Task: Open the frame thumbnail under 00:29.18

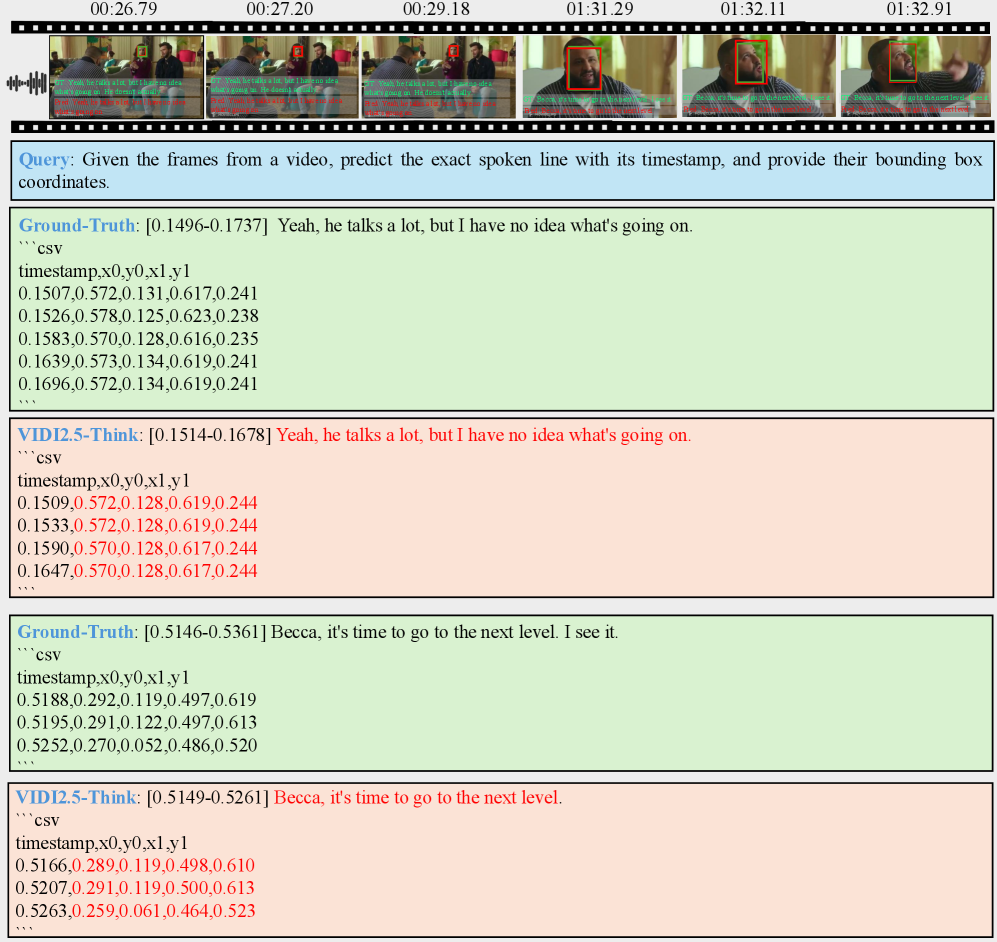Action: [x=439, y=77]
